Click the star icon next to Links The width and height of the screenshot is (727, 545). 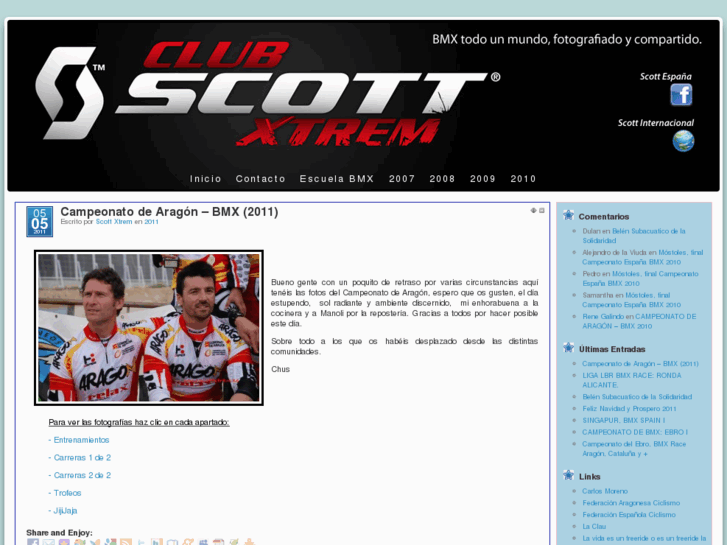(x=568, y=475)
